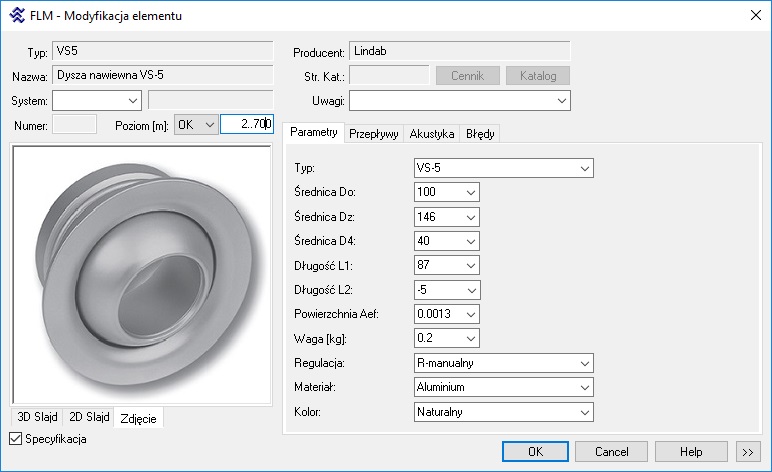
Task: Expand the Waga [kg] dropdown
Action: tap(447, 338)
